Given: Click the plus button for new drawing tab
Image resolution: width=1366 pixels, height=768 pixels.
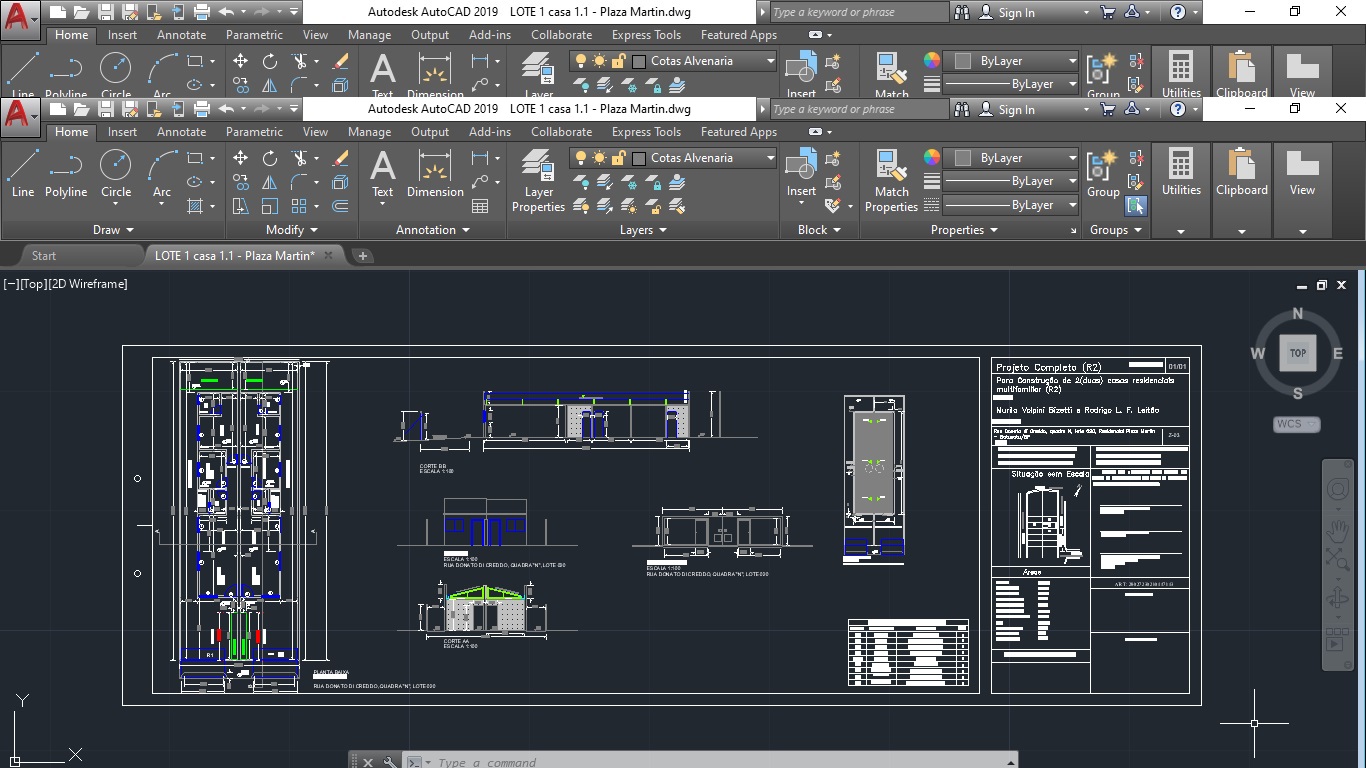Looking at the screenshot, I should 363,256.
